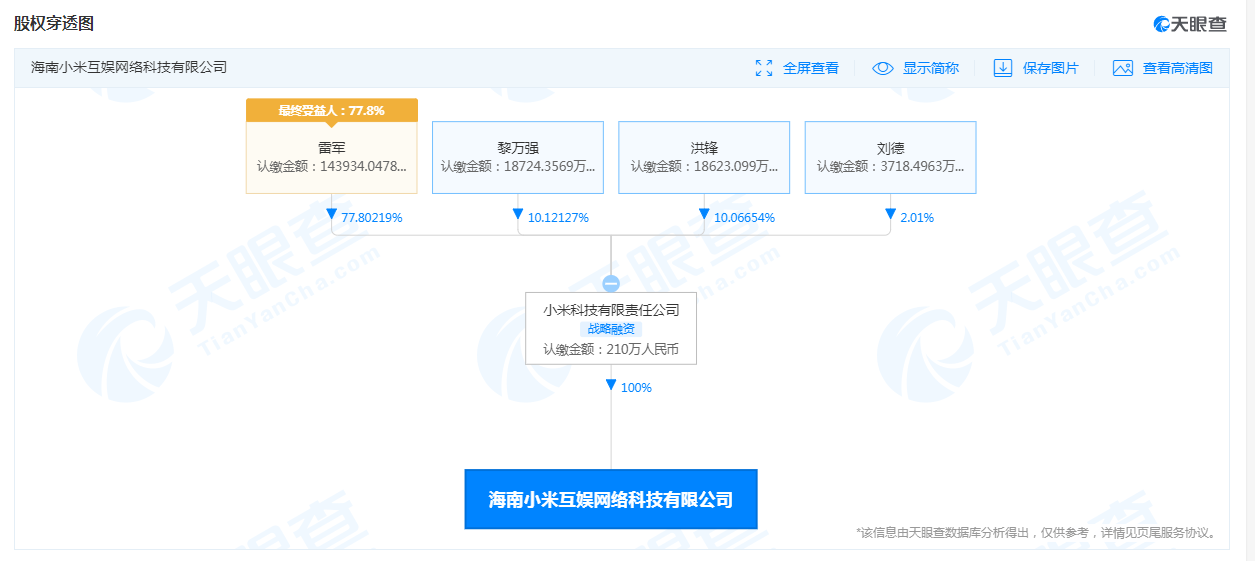Open 全屏查看 fullscreen view
Screen dimensions: 1255x561
(811, 68)
